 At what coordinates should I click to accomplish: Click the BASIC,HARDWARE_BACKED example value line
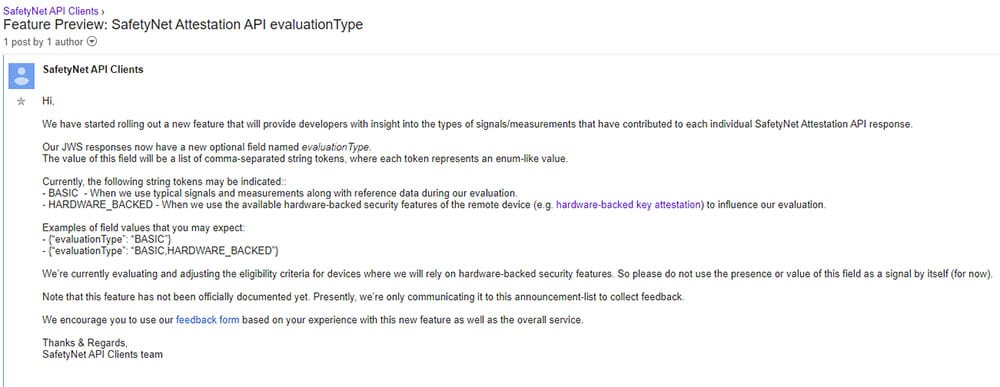tap(161, 251)
